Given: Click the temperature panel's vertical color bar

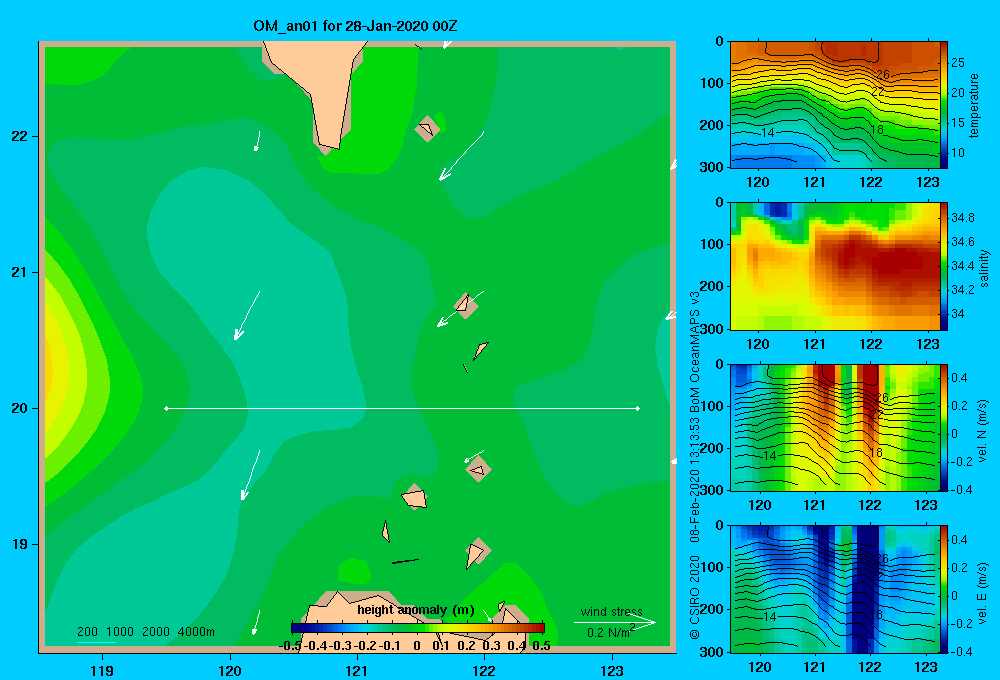Looking at the screenshot, I should click(944, 105).
